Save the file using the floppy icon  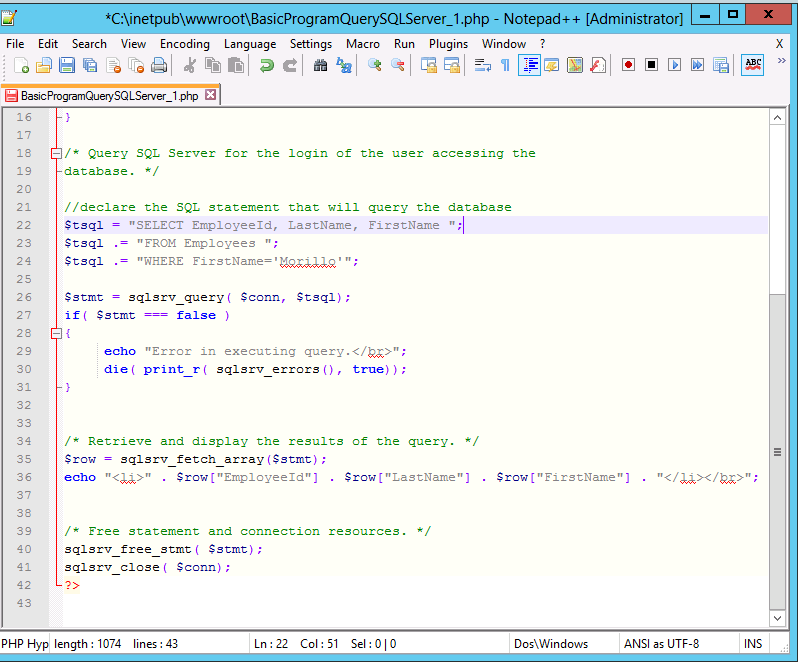point(67,65)
